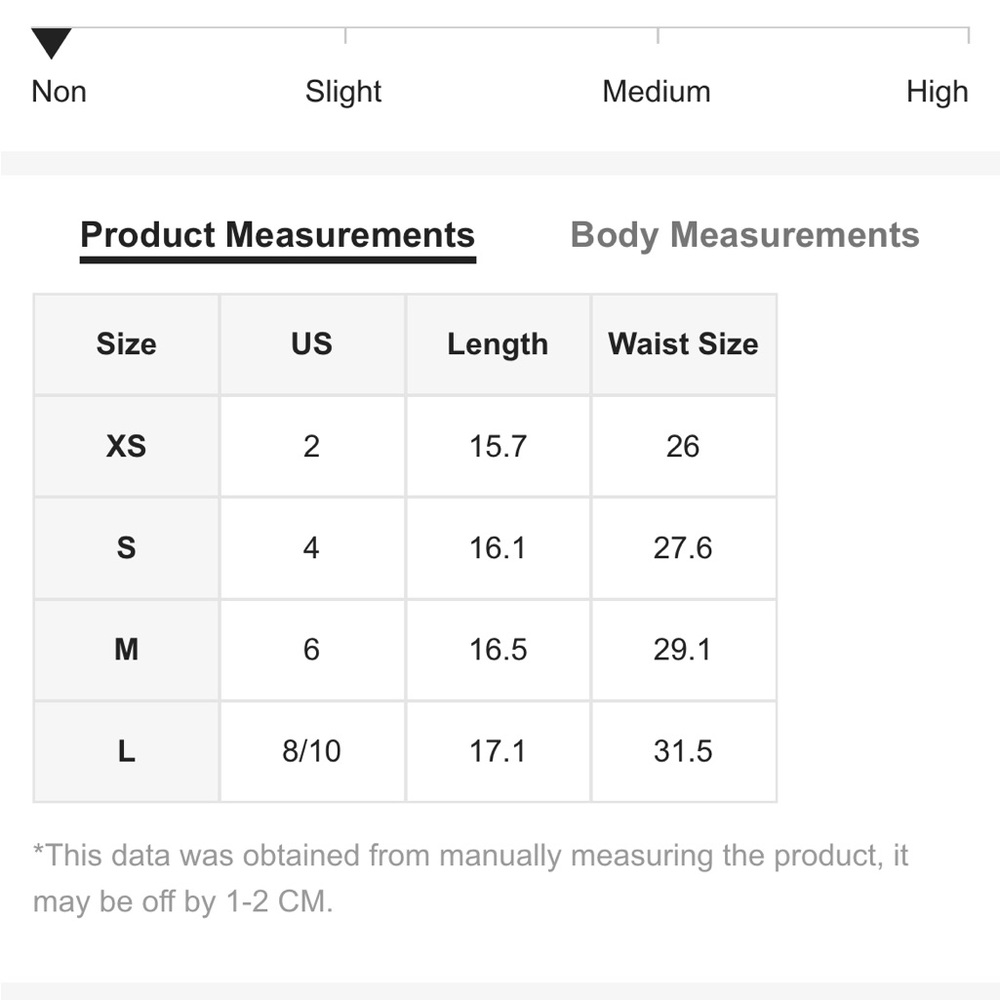
Task: Click the Length column header
Action: point(498,344)
